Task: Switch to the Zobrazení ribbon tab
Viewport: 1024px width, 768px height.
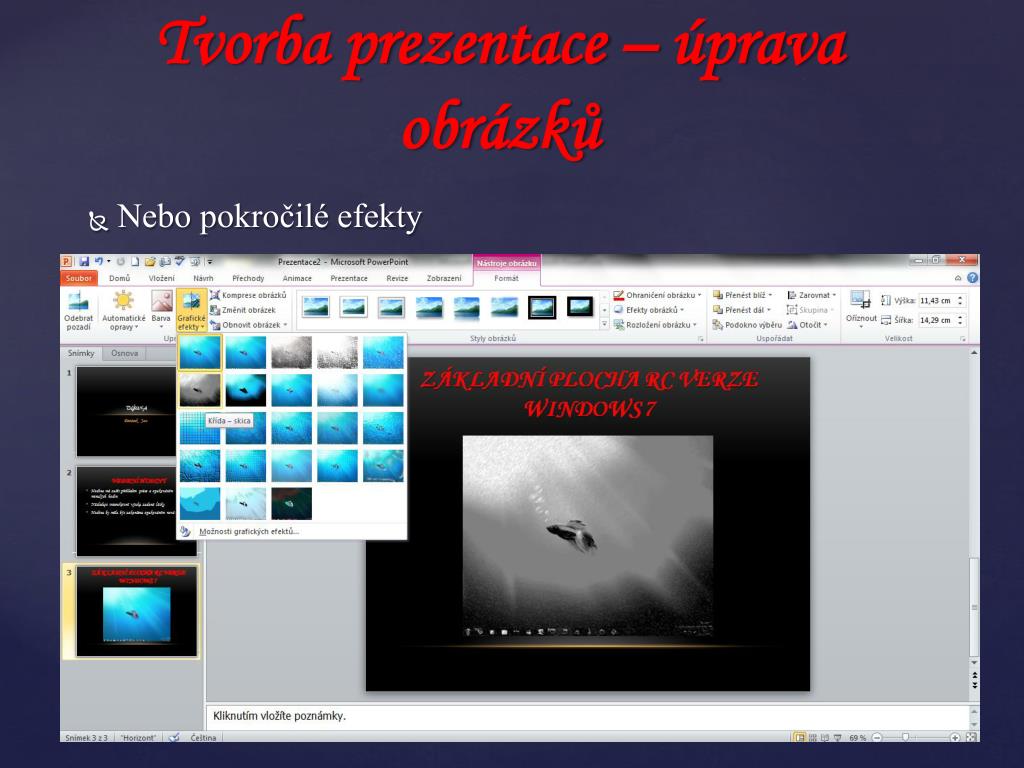Action: [x=444, y=278]
